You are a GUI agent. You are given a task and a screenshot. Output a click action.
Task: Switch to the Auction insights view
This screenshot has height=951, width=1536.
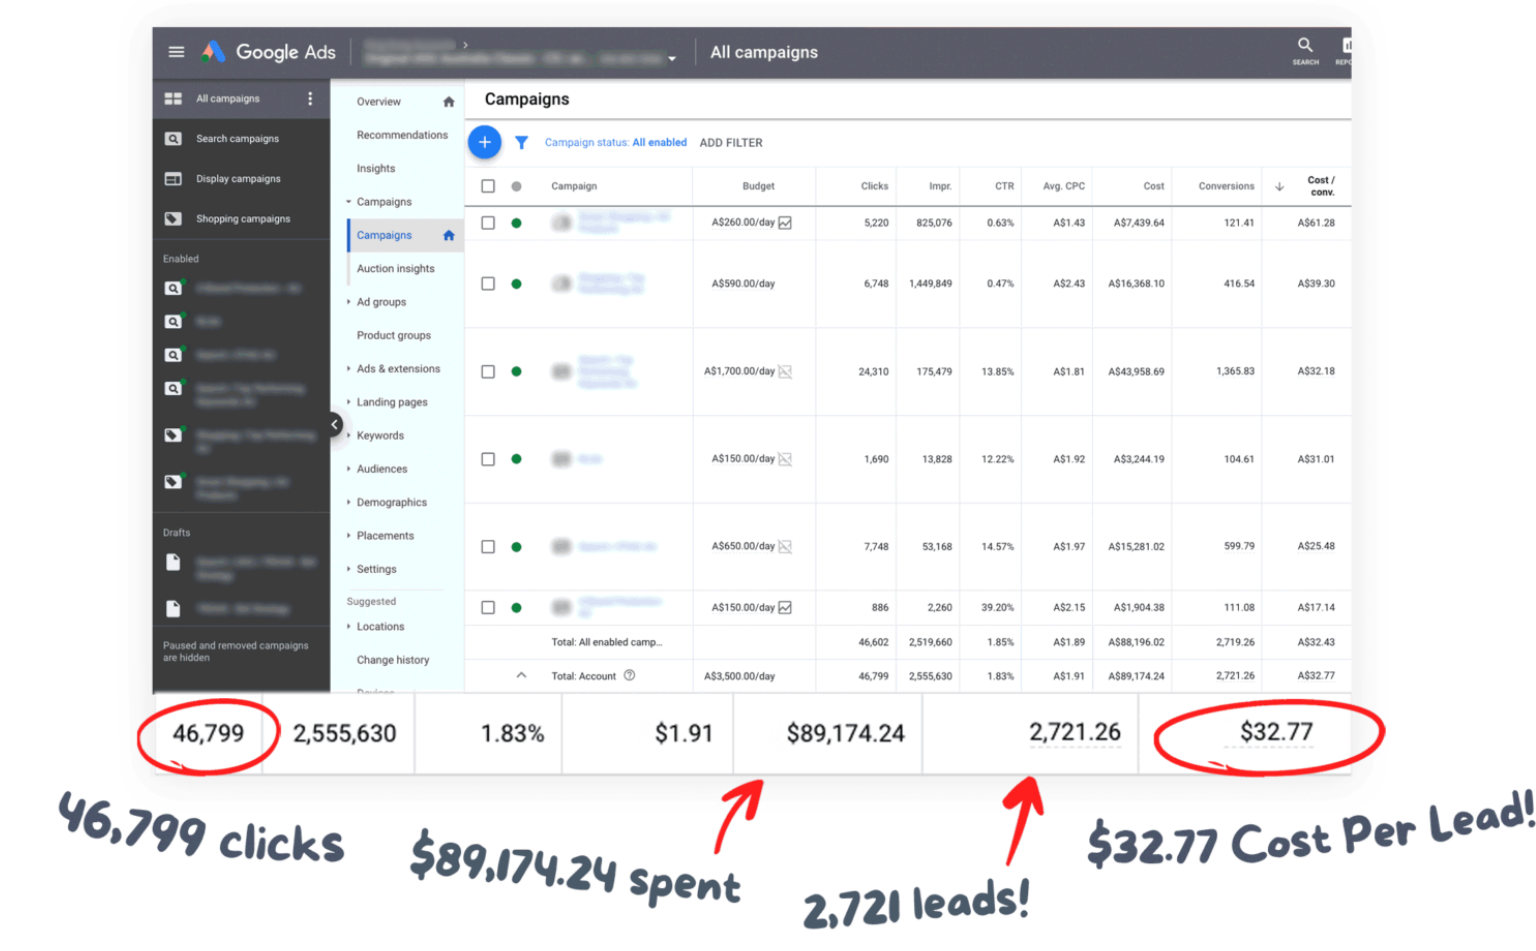(x=395, y=268)
